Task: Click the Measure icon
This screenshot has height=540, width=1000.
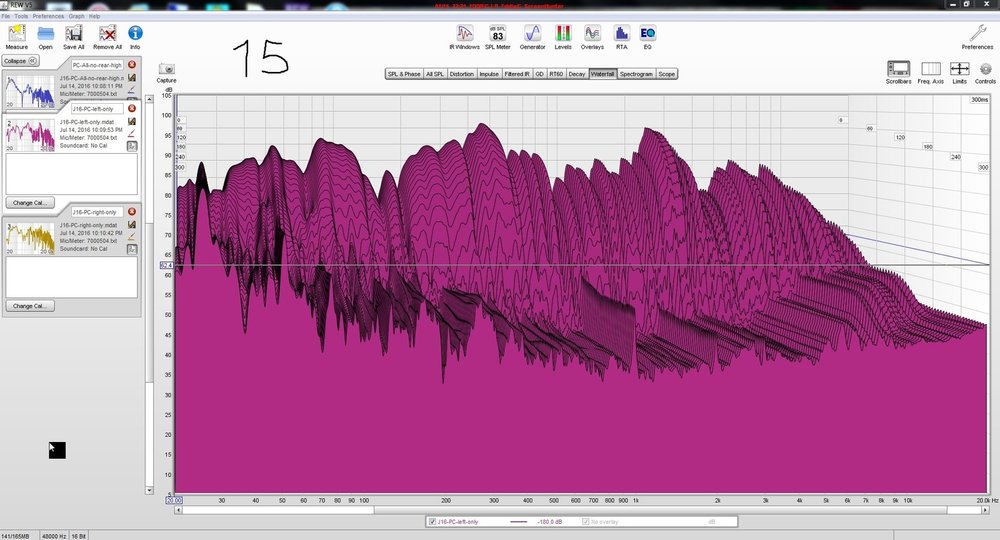Action: pyautogui.click(x=17, y=37)
